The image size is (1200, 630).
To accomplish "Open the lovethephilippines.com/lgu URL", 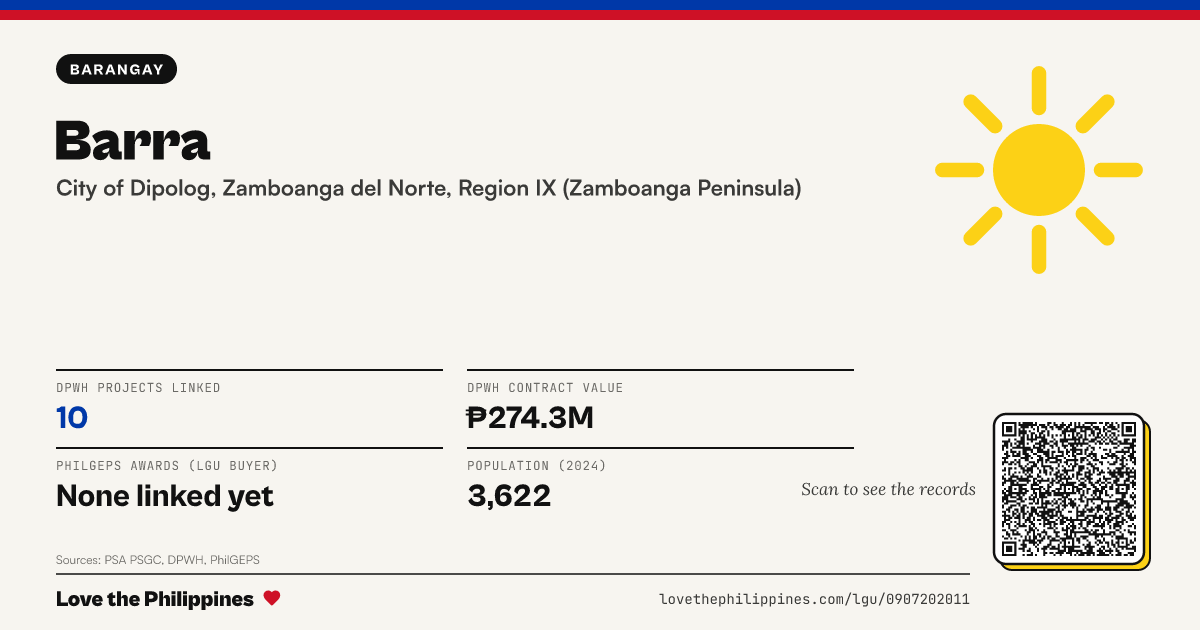I will [814, 599].
